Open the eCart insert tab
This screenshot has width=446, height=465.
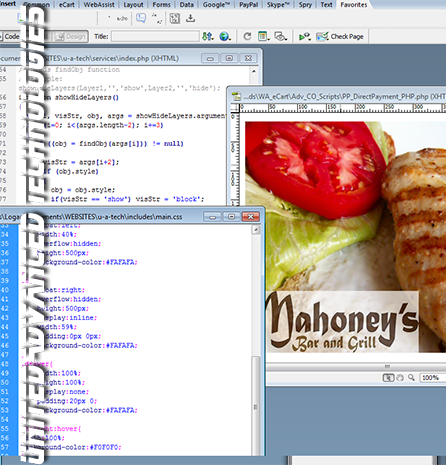coord(67,5)
